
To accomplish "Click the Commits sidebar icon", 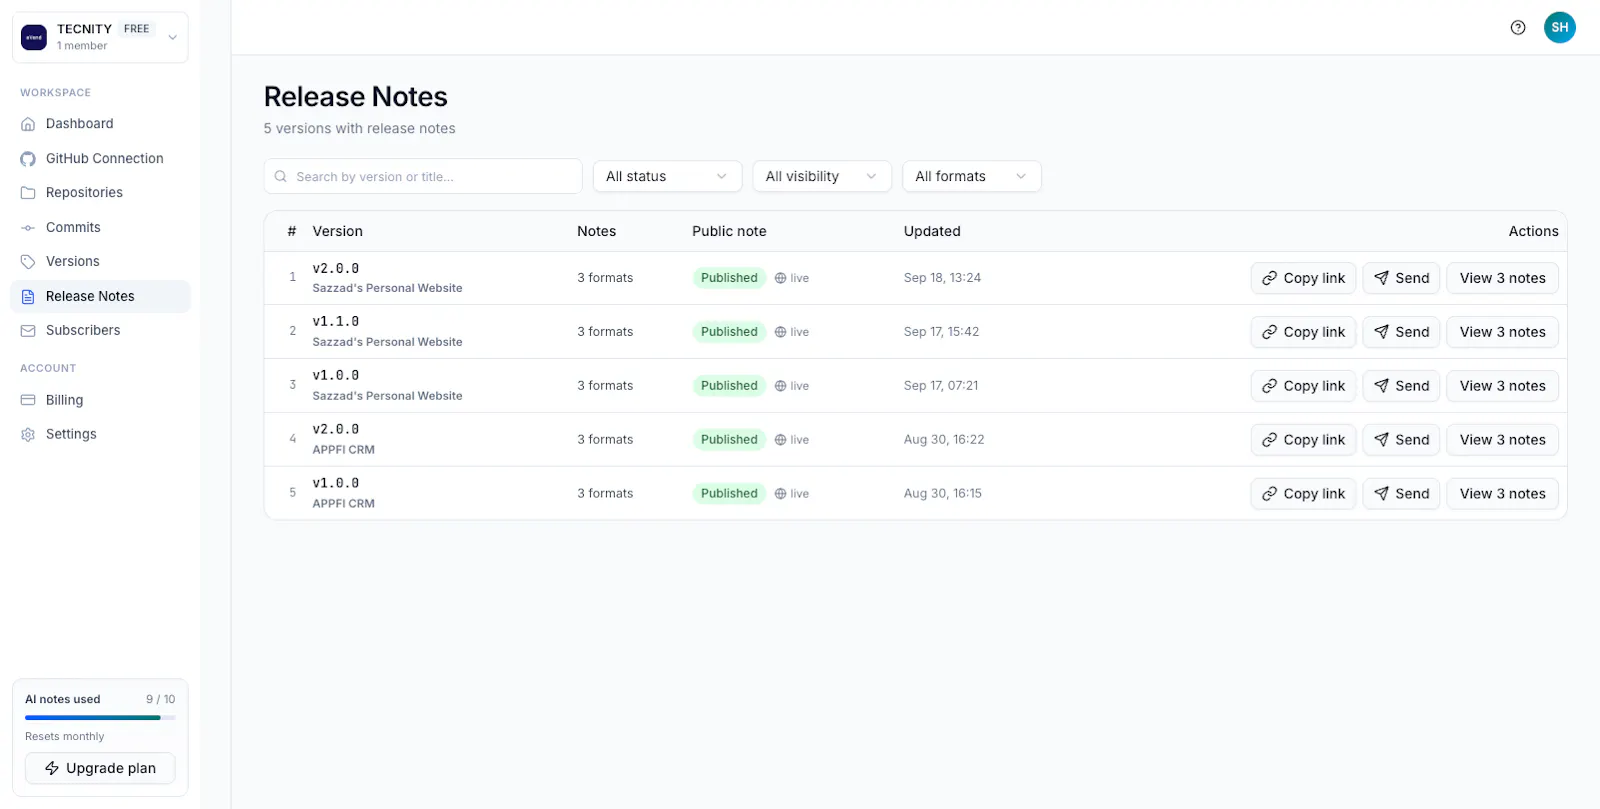I will pos(28,228).
